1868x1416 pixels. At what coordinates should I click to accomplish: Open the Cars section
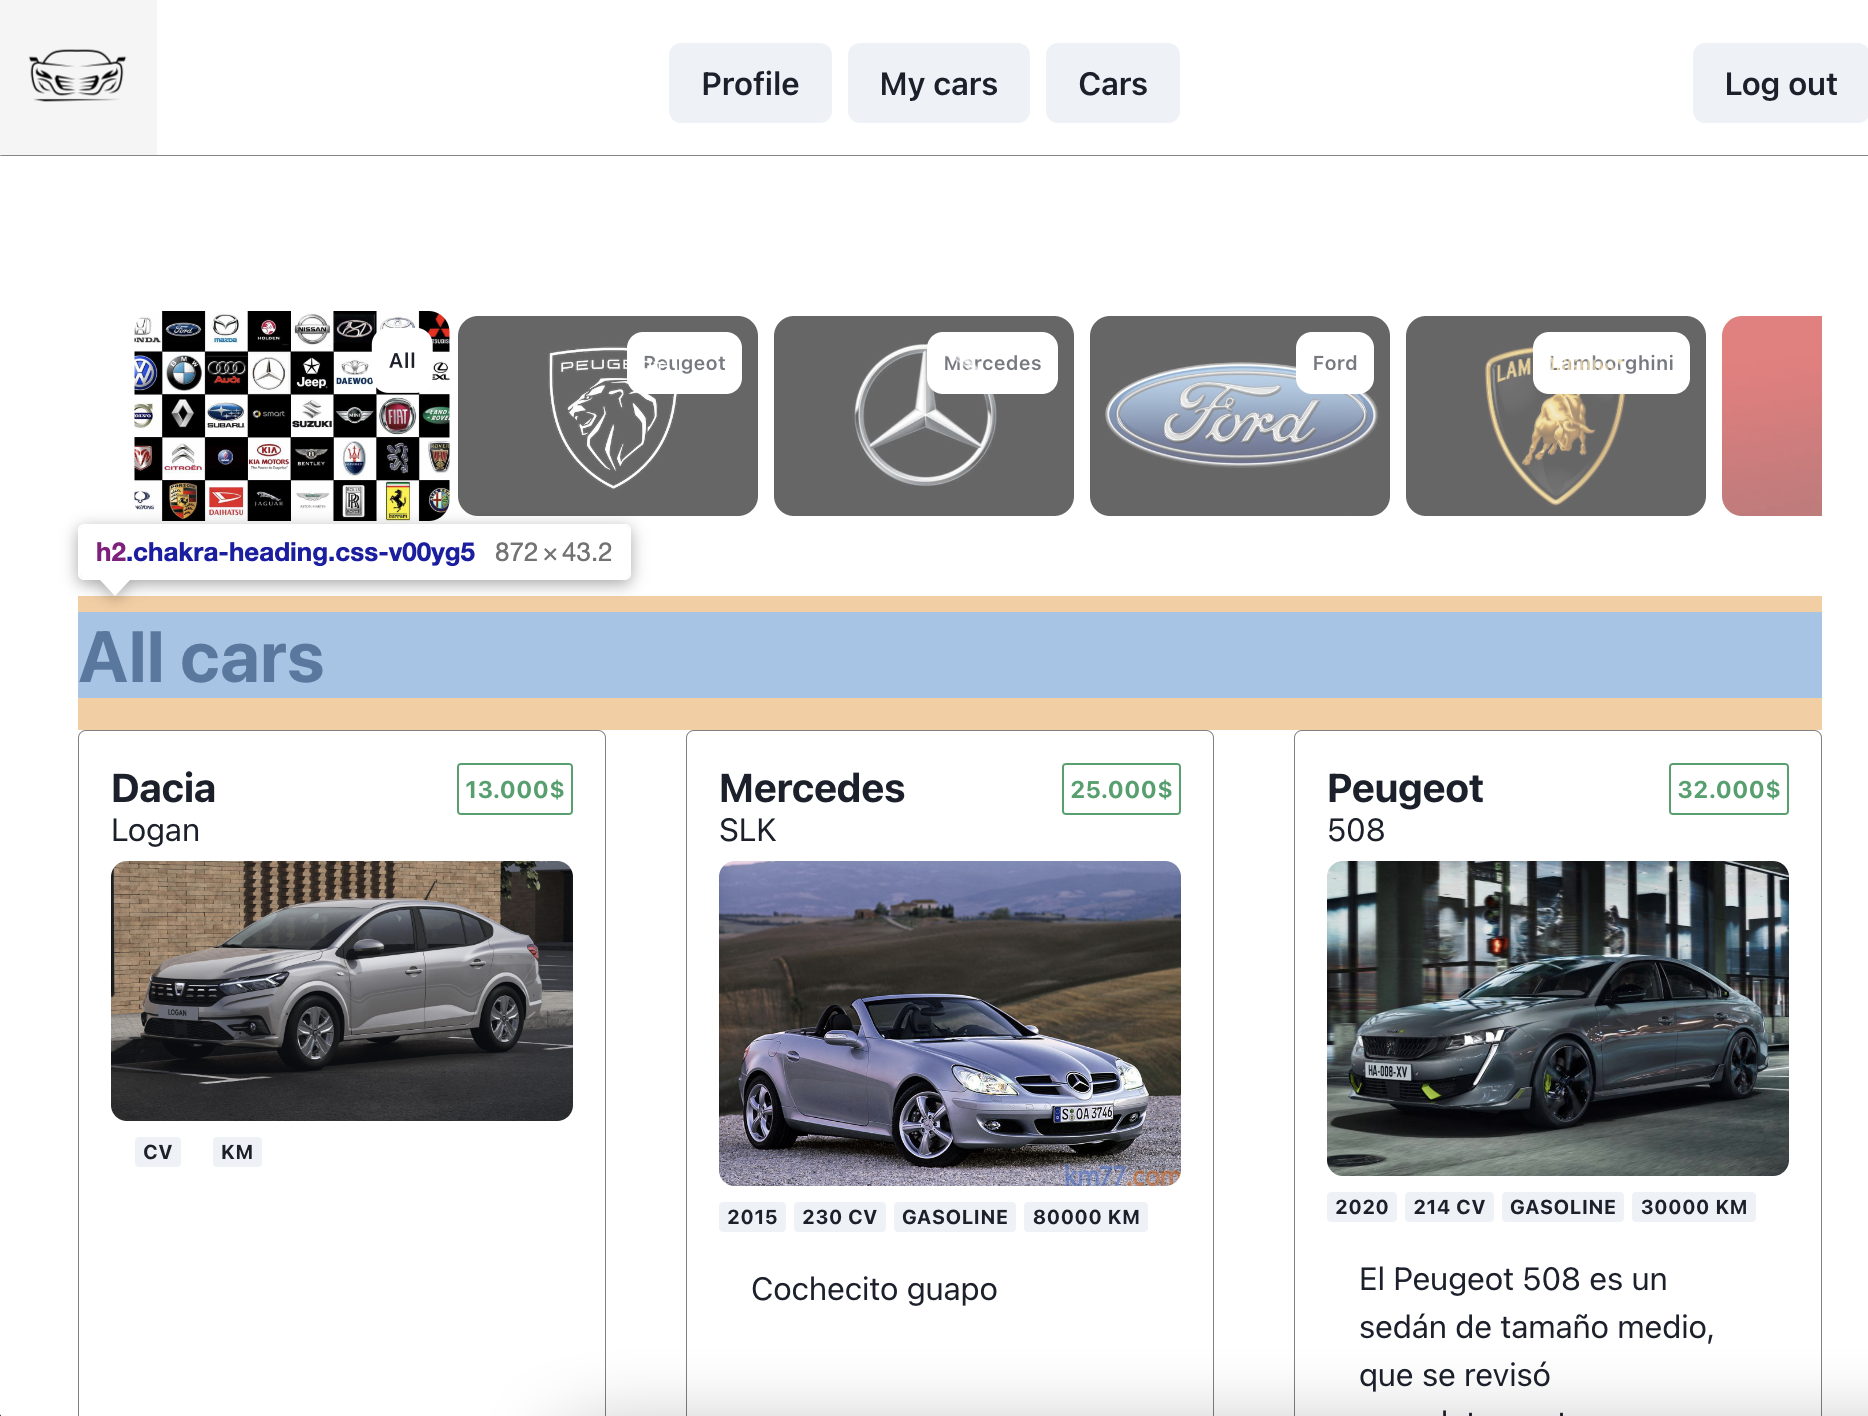1113,83
